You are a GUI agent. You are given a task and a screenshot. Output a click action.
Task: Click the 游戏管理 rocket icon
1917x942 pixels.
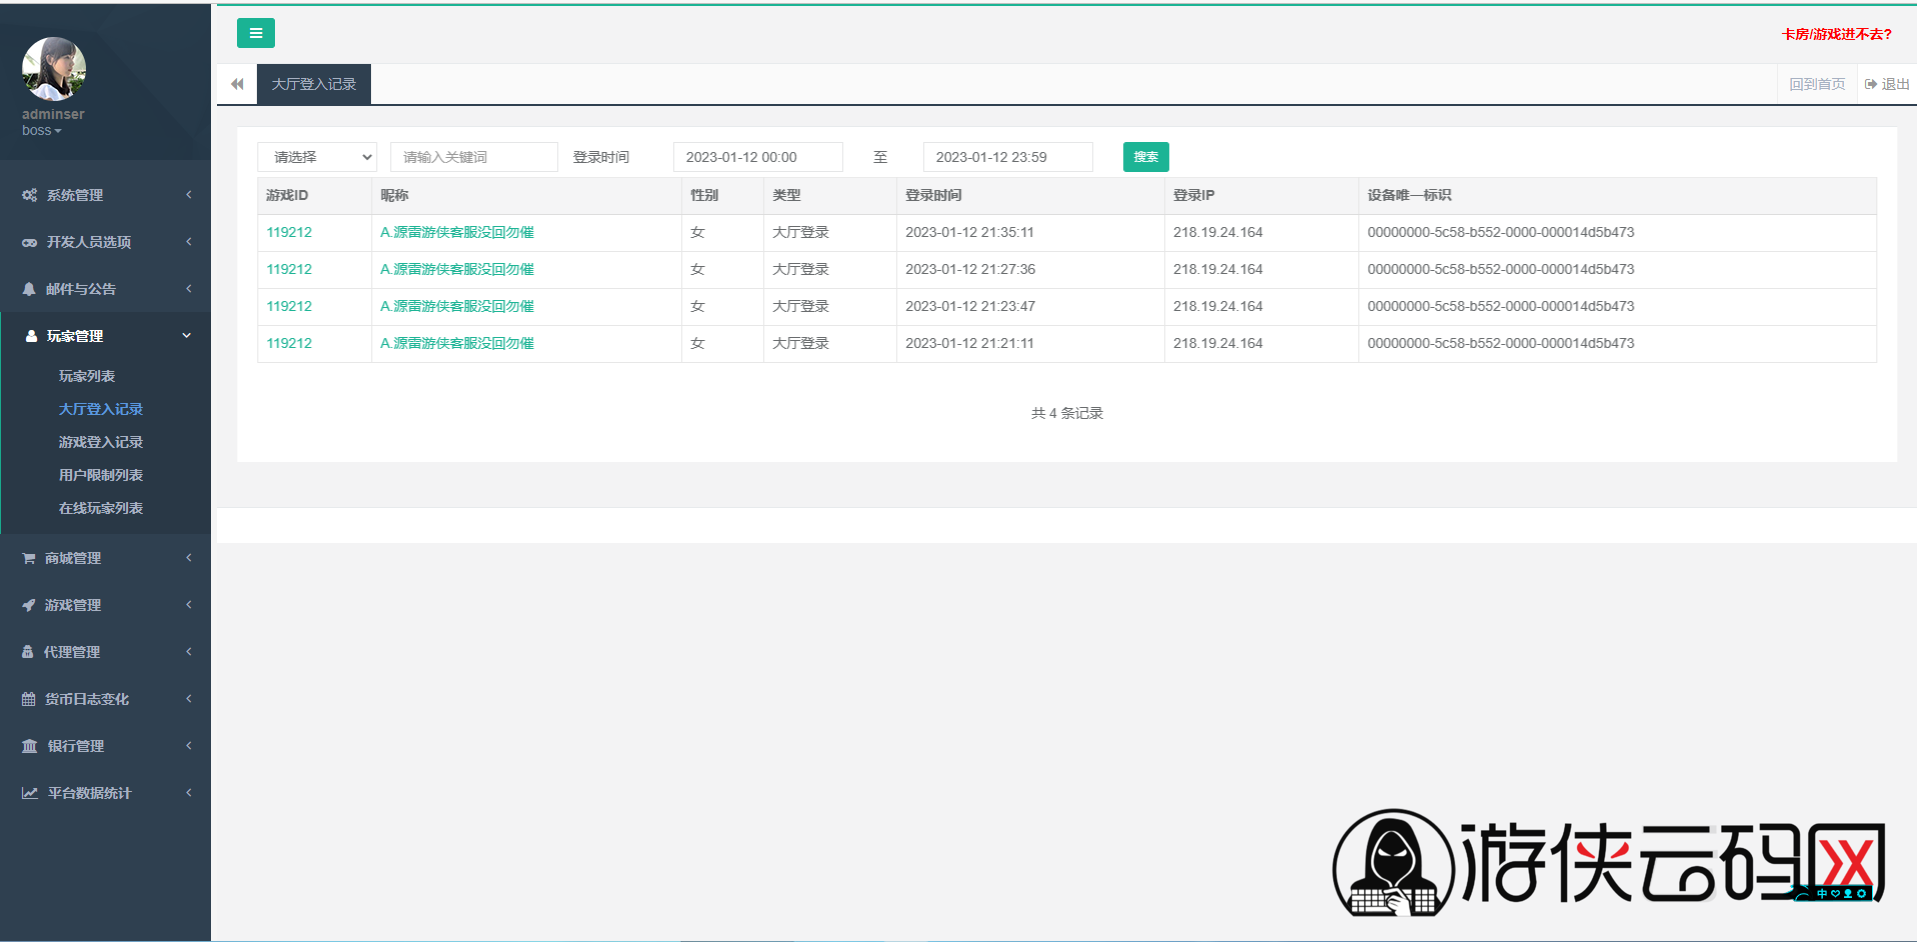coord(29,605)
